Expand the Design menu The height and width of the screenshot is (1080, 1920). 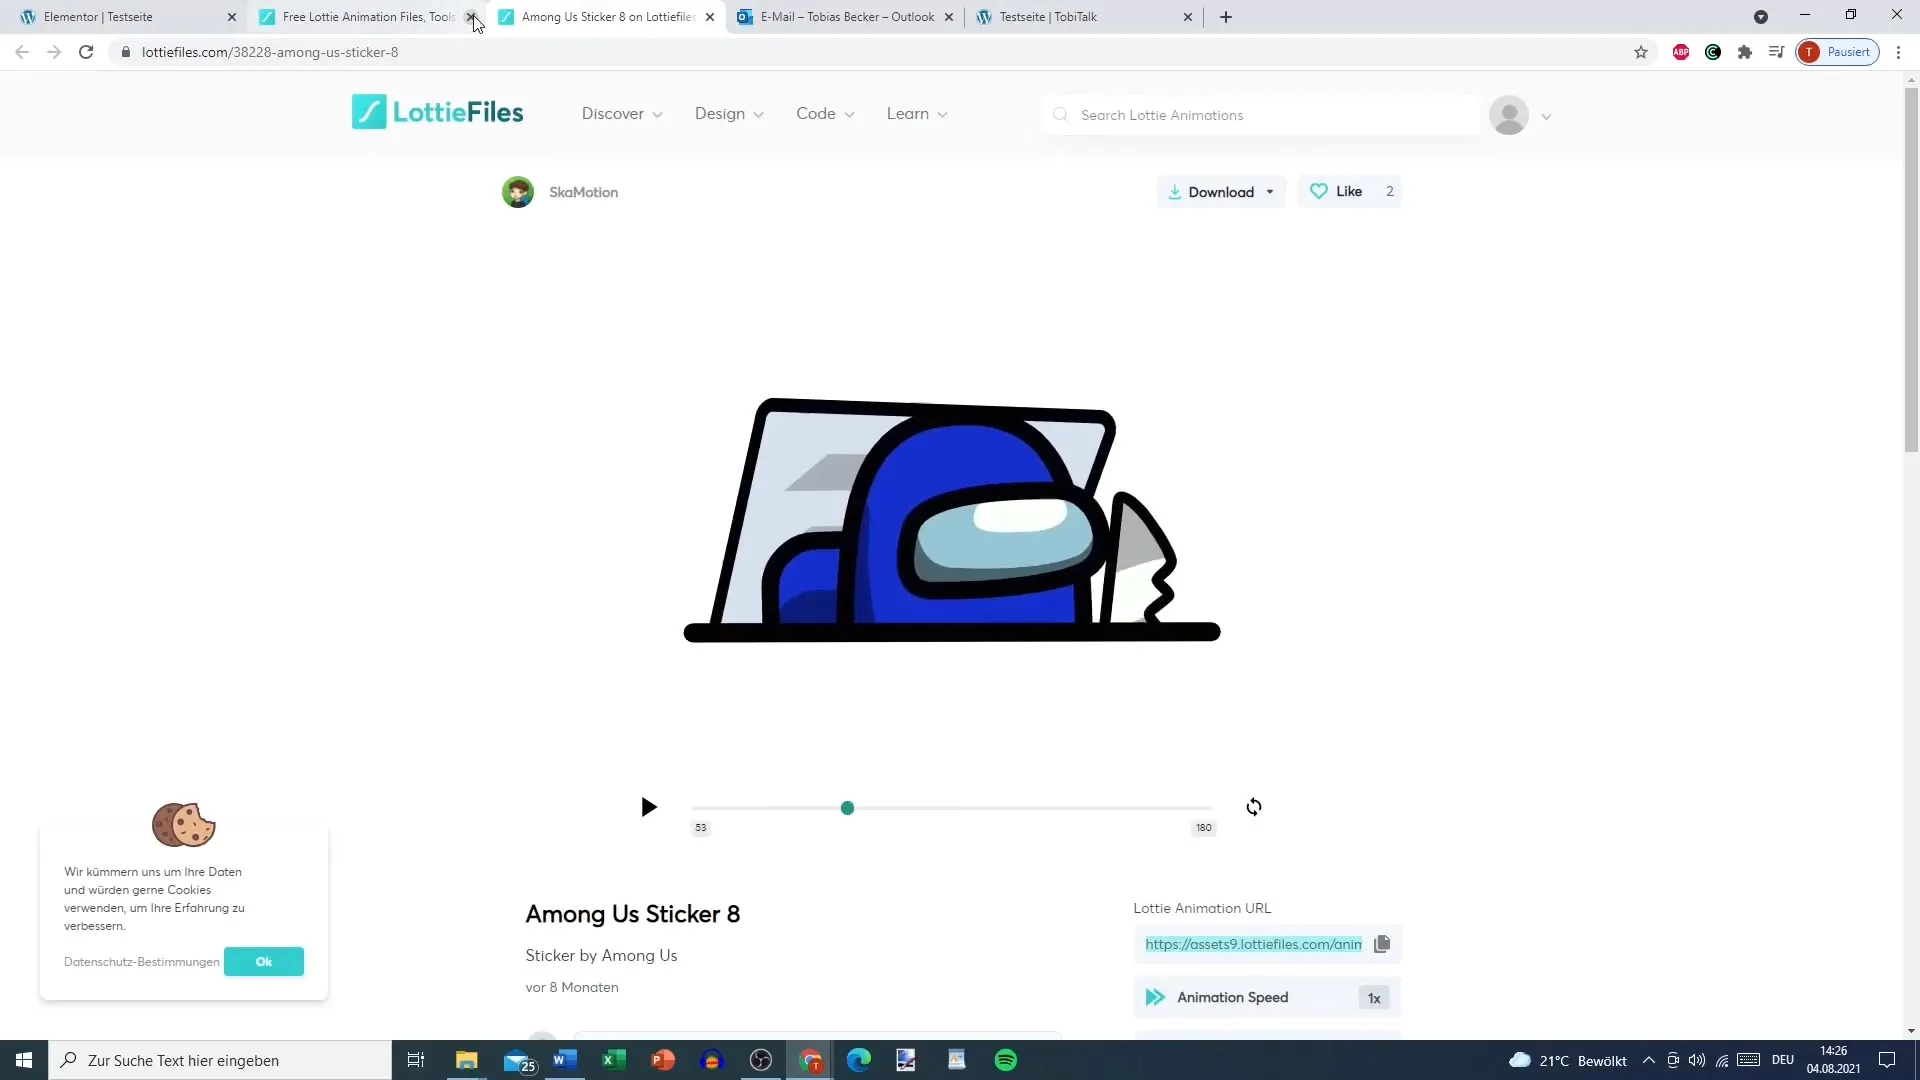(x=729, y=114)
